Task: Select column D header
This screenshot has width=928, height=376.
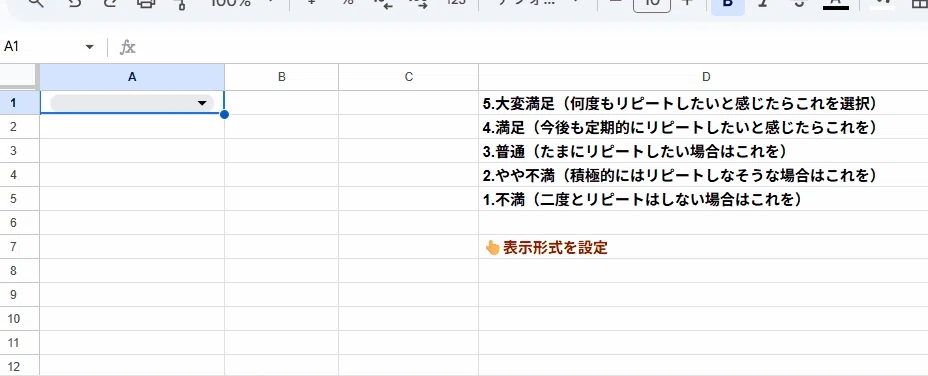Action: click(704, 77)
